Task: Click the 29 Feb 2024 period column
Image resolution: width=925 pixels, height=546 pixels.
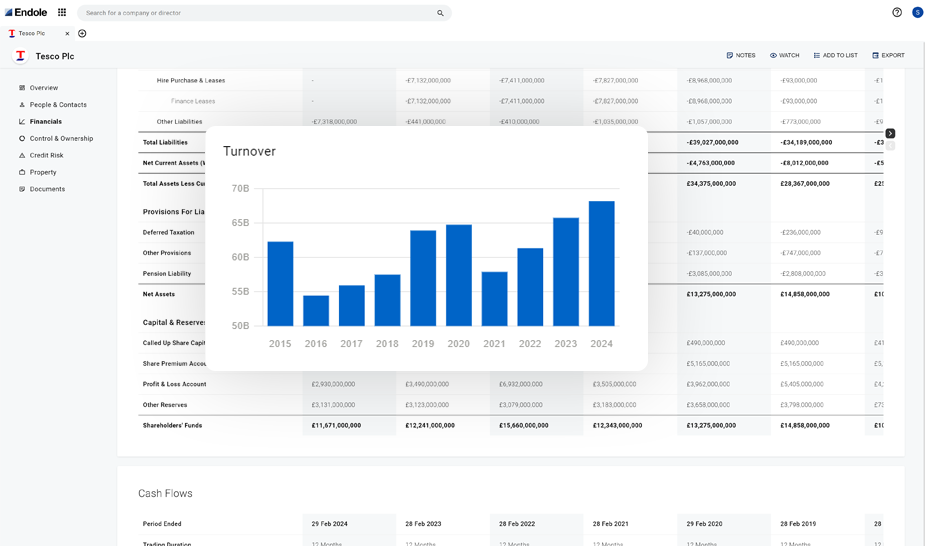Action: coord(329,524)
